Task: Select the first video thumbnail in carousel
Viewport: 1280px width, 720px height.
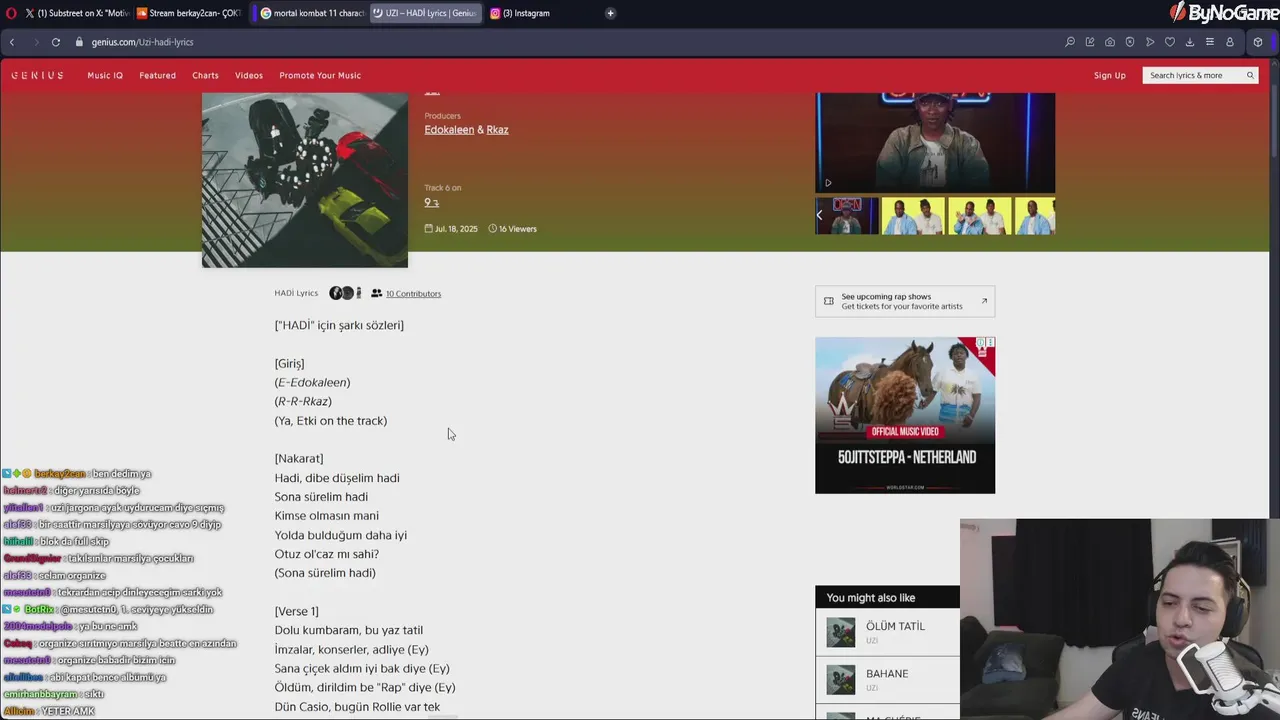Action: point(848,216)
